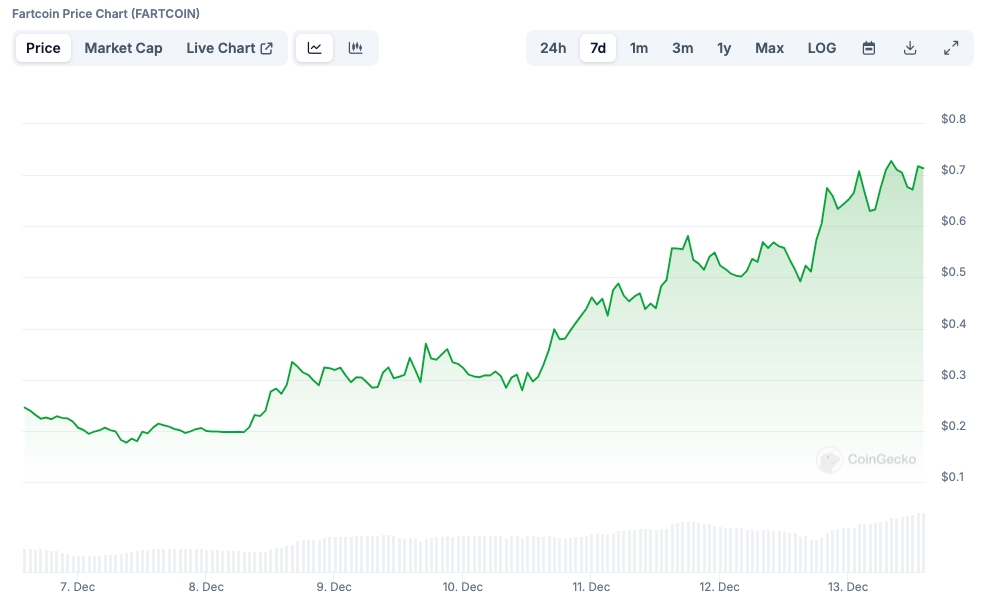This screenshot has width=989, height=600.
Task: Click the 10. Dec date label
Action: pyautogui.click(x=462, y=587)
